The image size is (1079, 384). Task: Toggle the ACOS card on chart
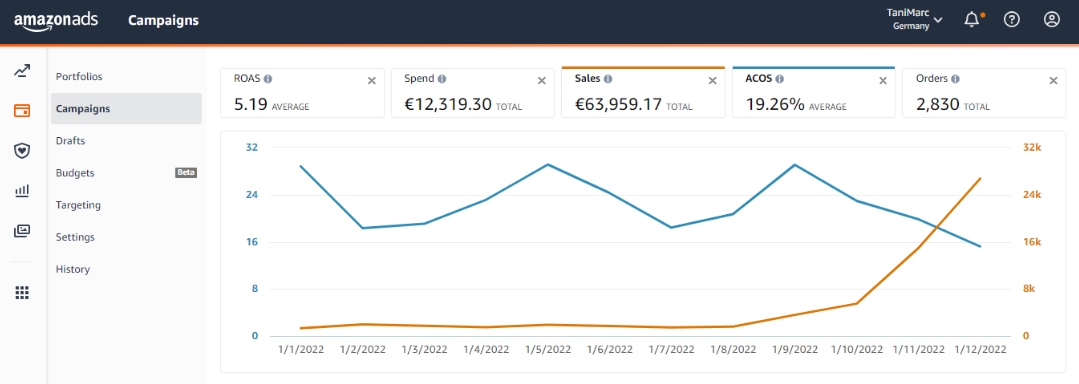click(x=813, y=93)
